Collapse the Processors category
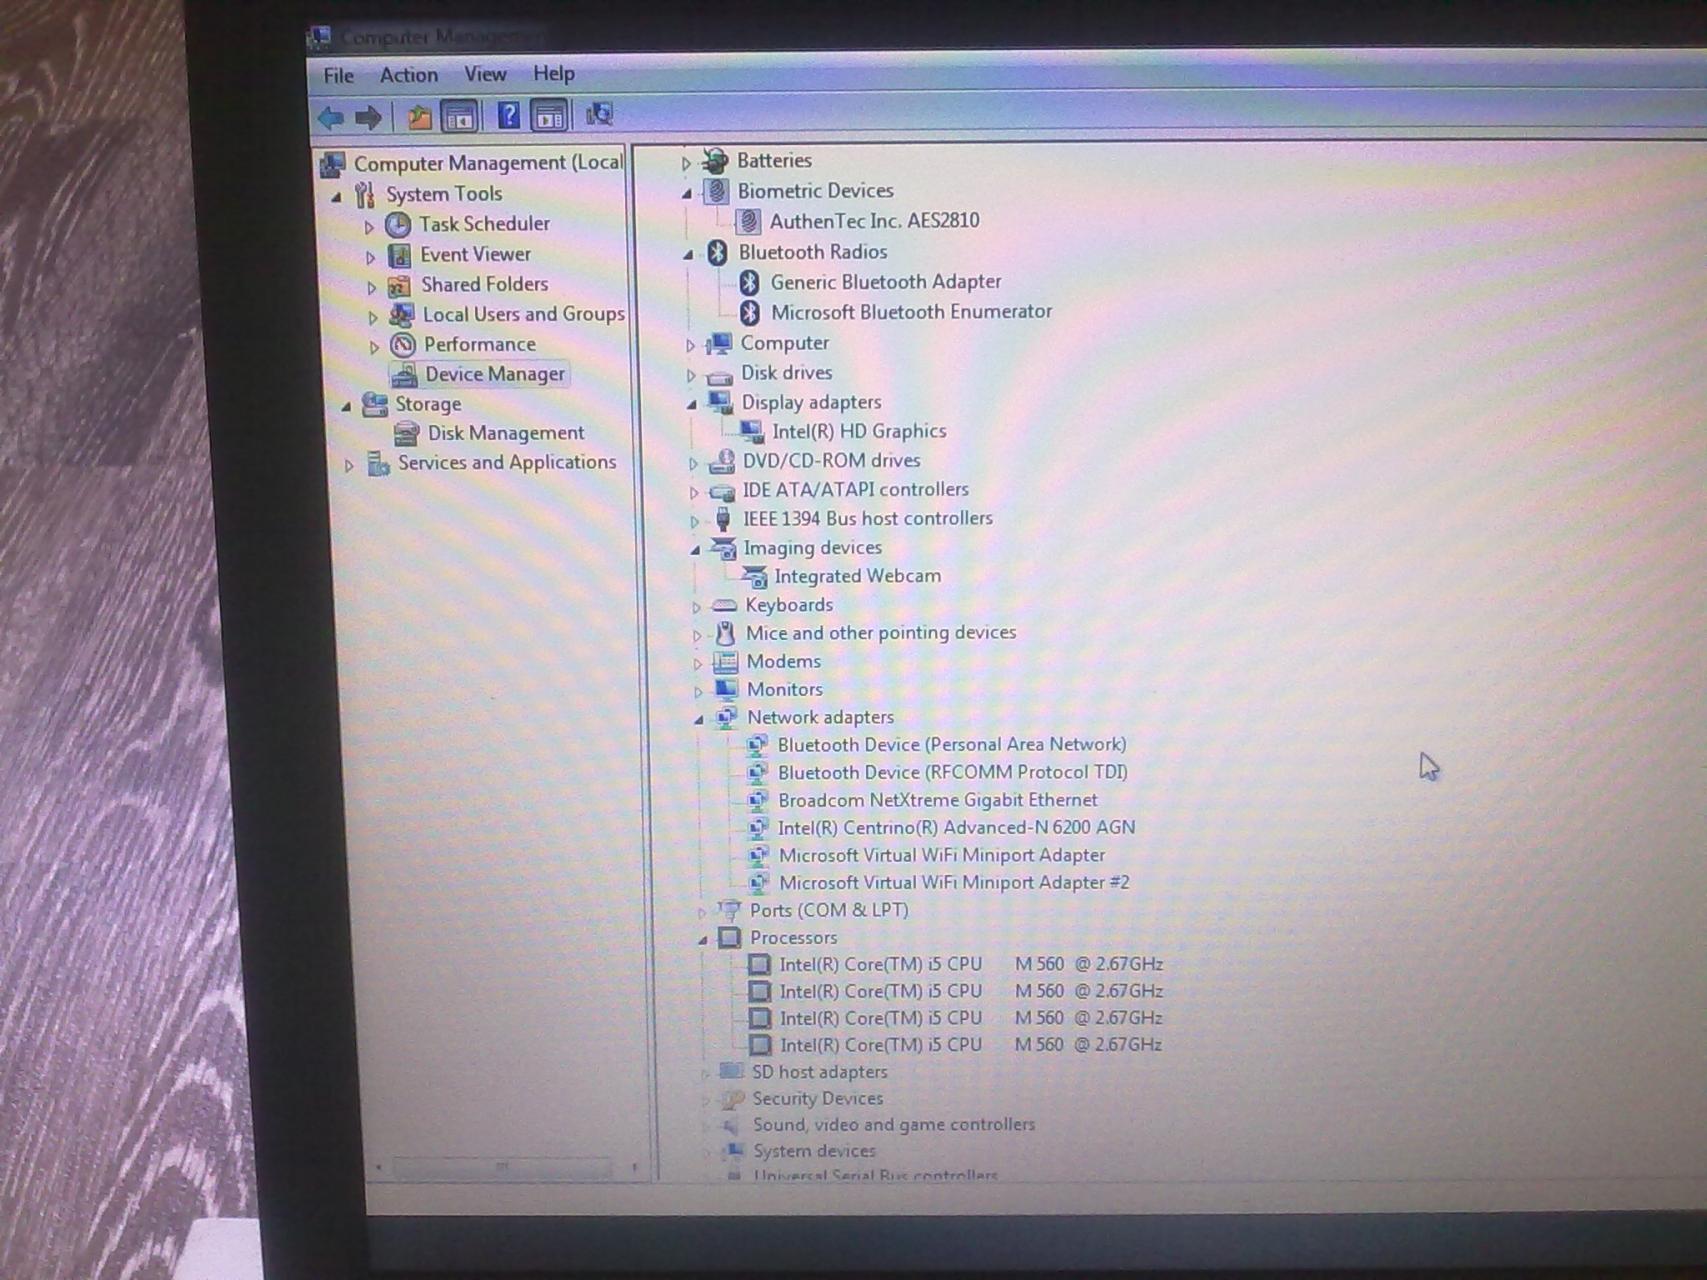This screenshot has height=1280, width=1707. (702, 939)
